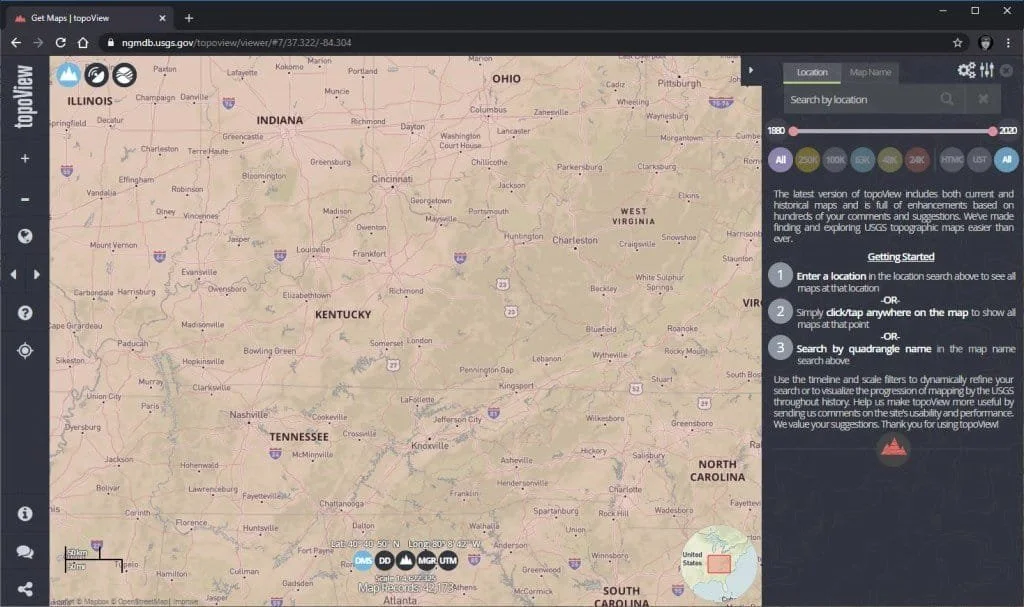1024x607 pixels.
Task: Open the gears settings icon
Action: (x=967, y=70)
